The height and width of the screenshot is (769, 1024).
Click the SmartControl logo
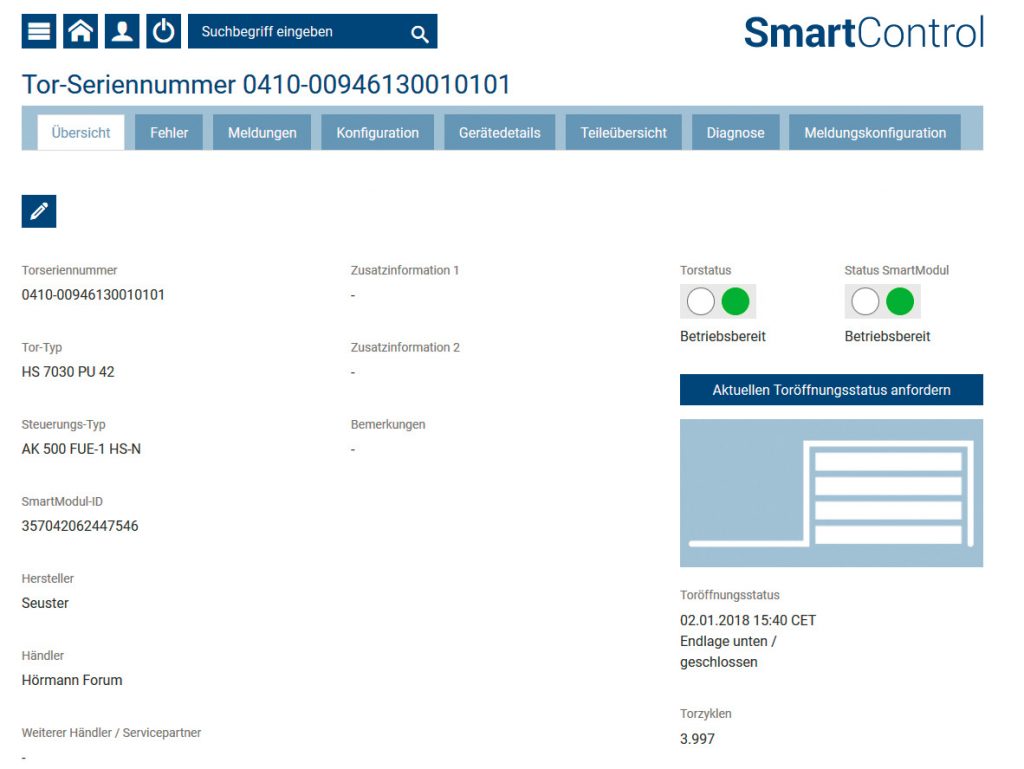863,32
